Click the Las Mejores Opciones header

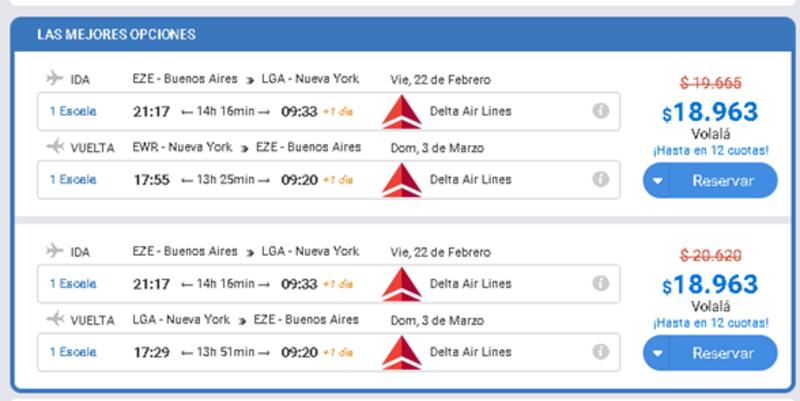(x=116, y=34)
